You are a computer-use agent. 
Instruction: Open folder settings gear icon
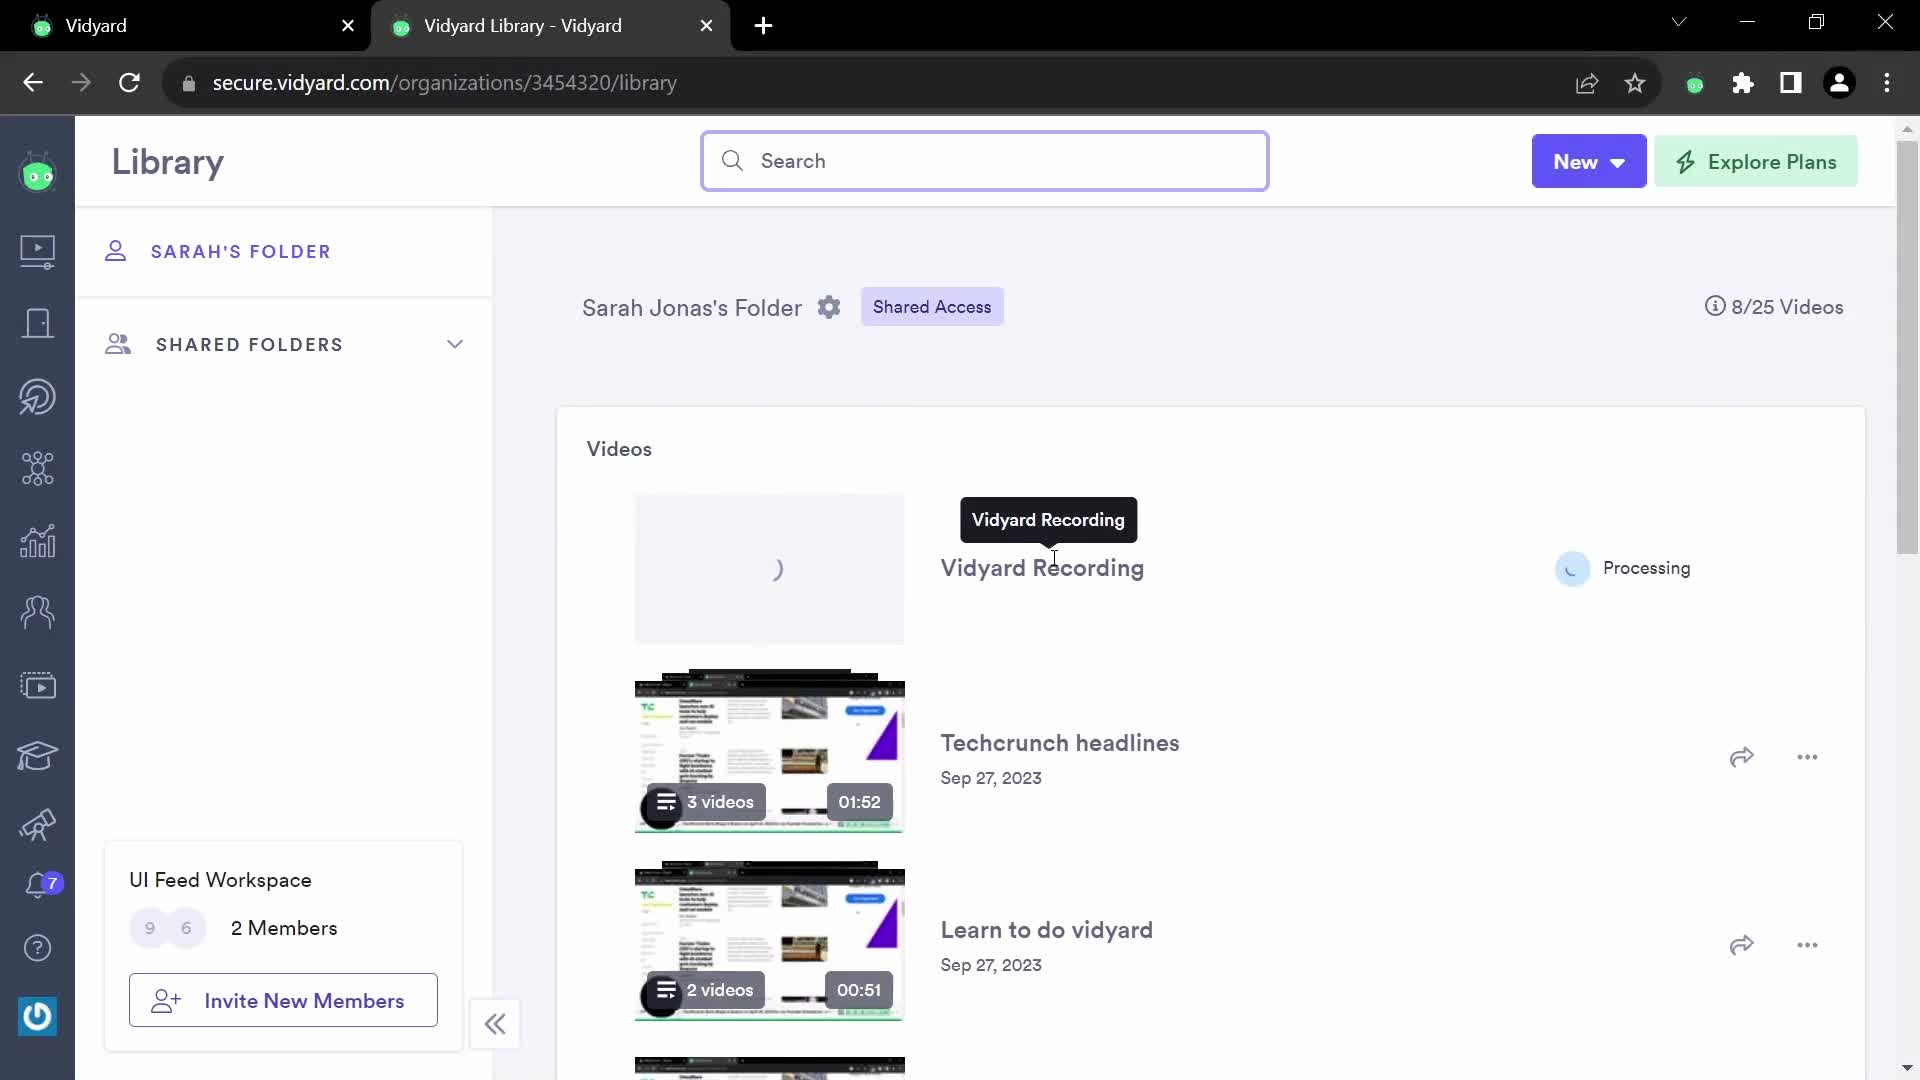(829, 307)
